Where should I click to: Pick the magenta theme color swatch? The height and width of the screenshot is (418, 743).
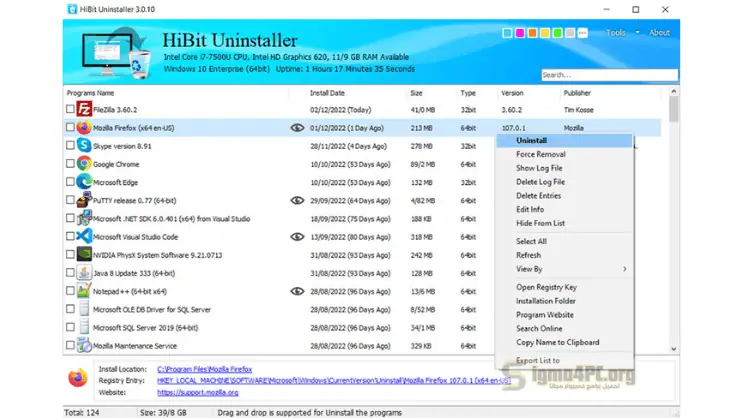[520, 33]
